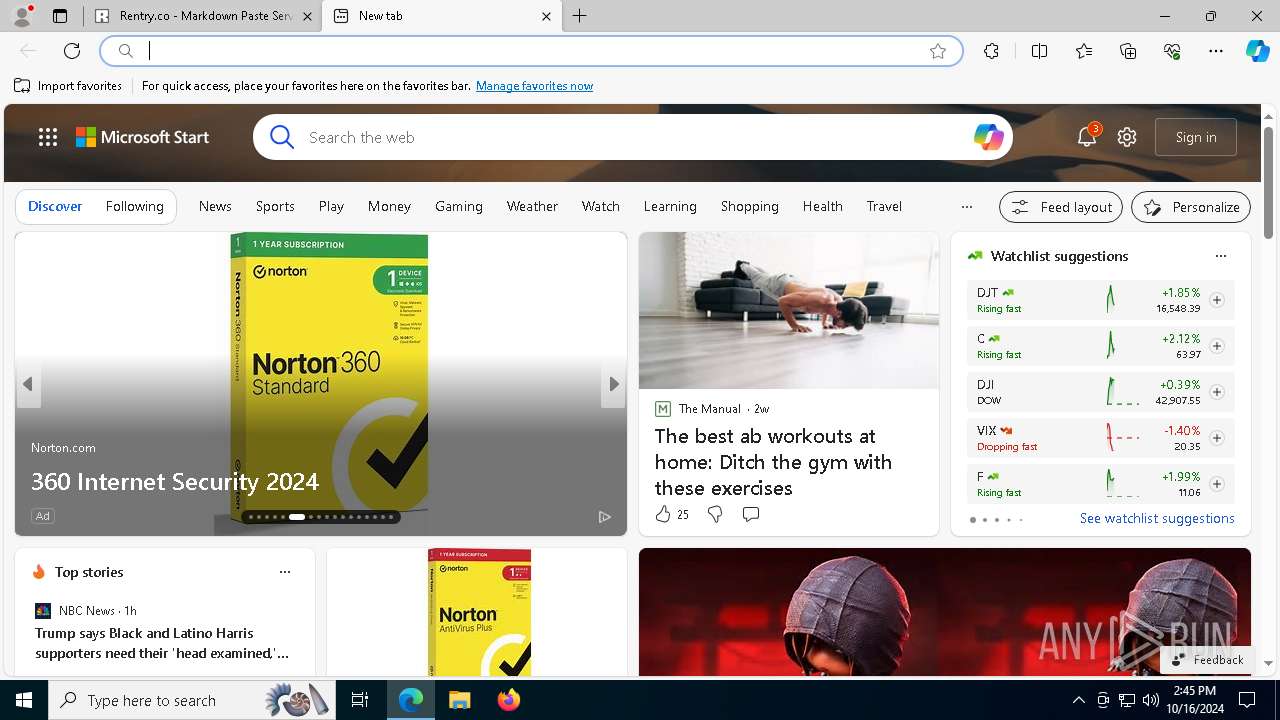Switch to the Rentry.co browser tab
This screenshot has height=720, width=1280.
[204, 16]
